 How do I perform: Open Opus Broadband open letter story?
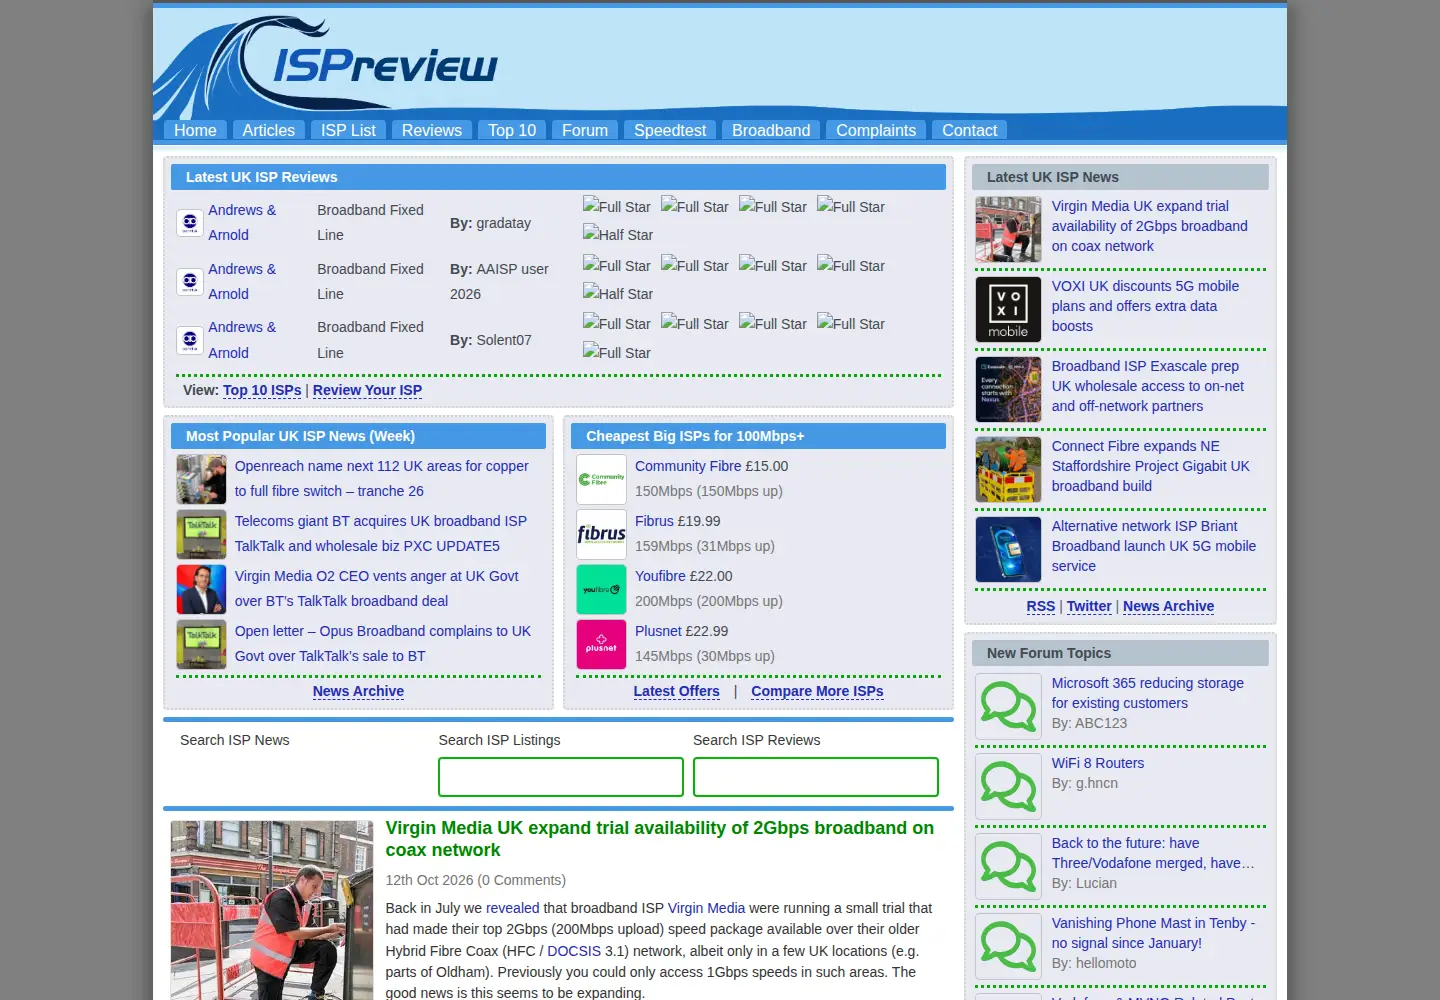[383, 644]
